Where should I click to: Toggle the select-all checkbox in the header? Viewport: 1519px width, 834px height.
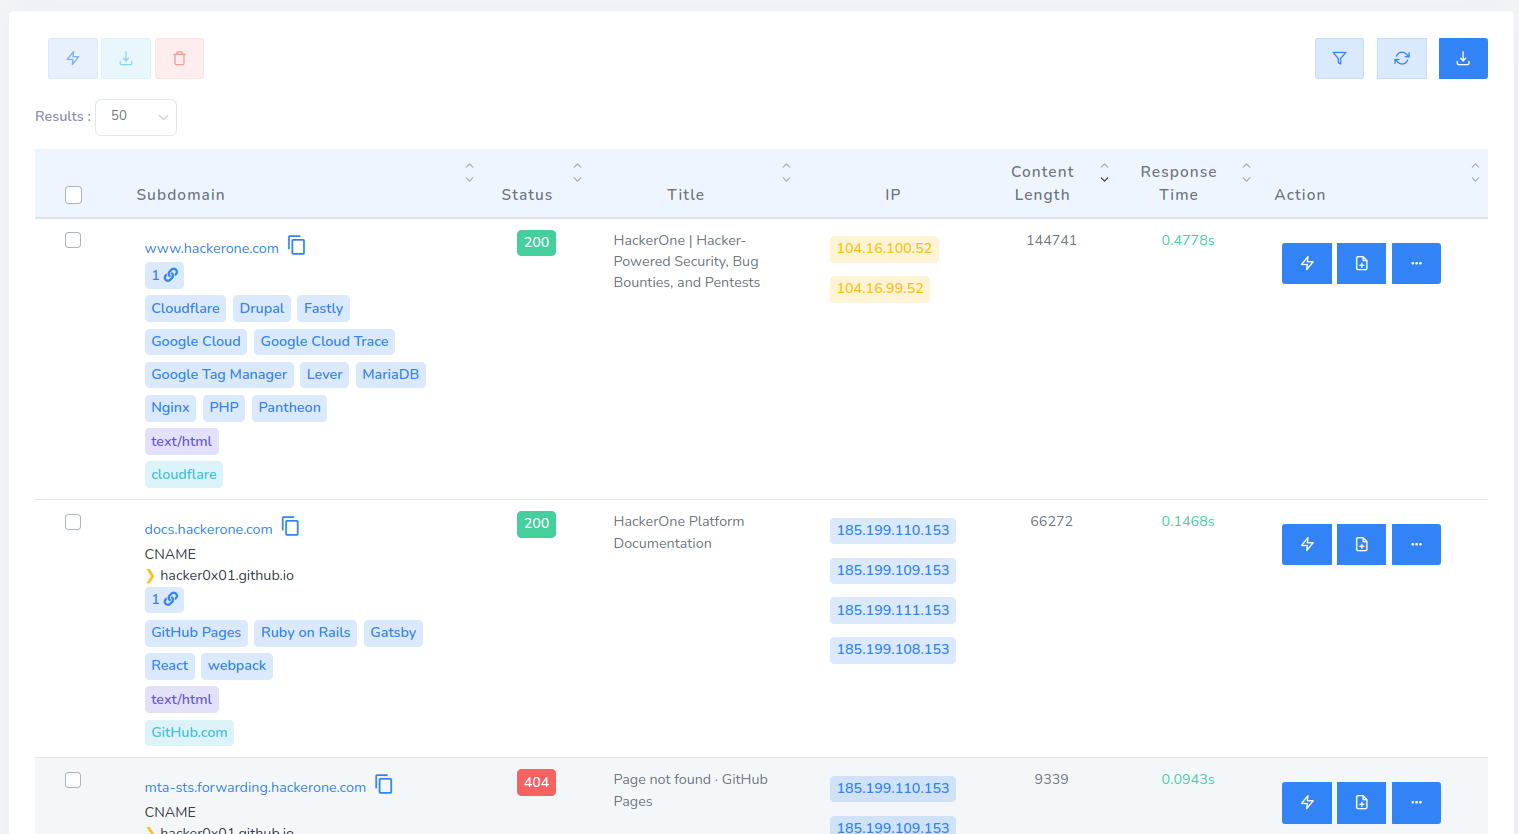(74, 195)
